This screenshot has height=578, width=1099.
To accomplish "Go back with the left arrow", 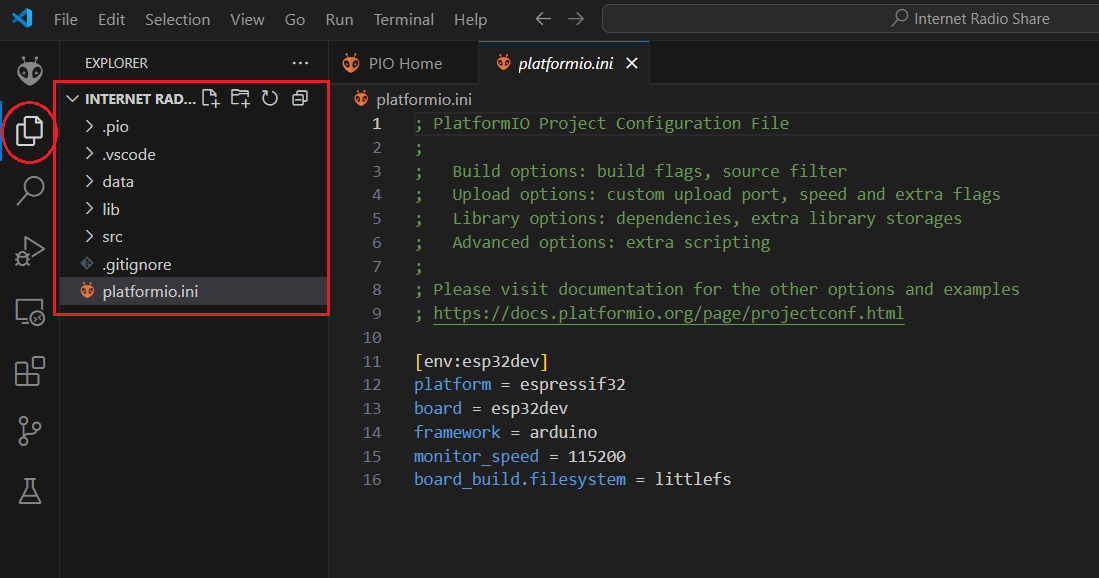I will (543, 19).
